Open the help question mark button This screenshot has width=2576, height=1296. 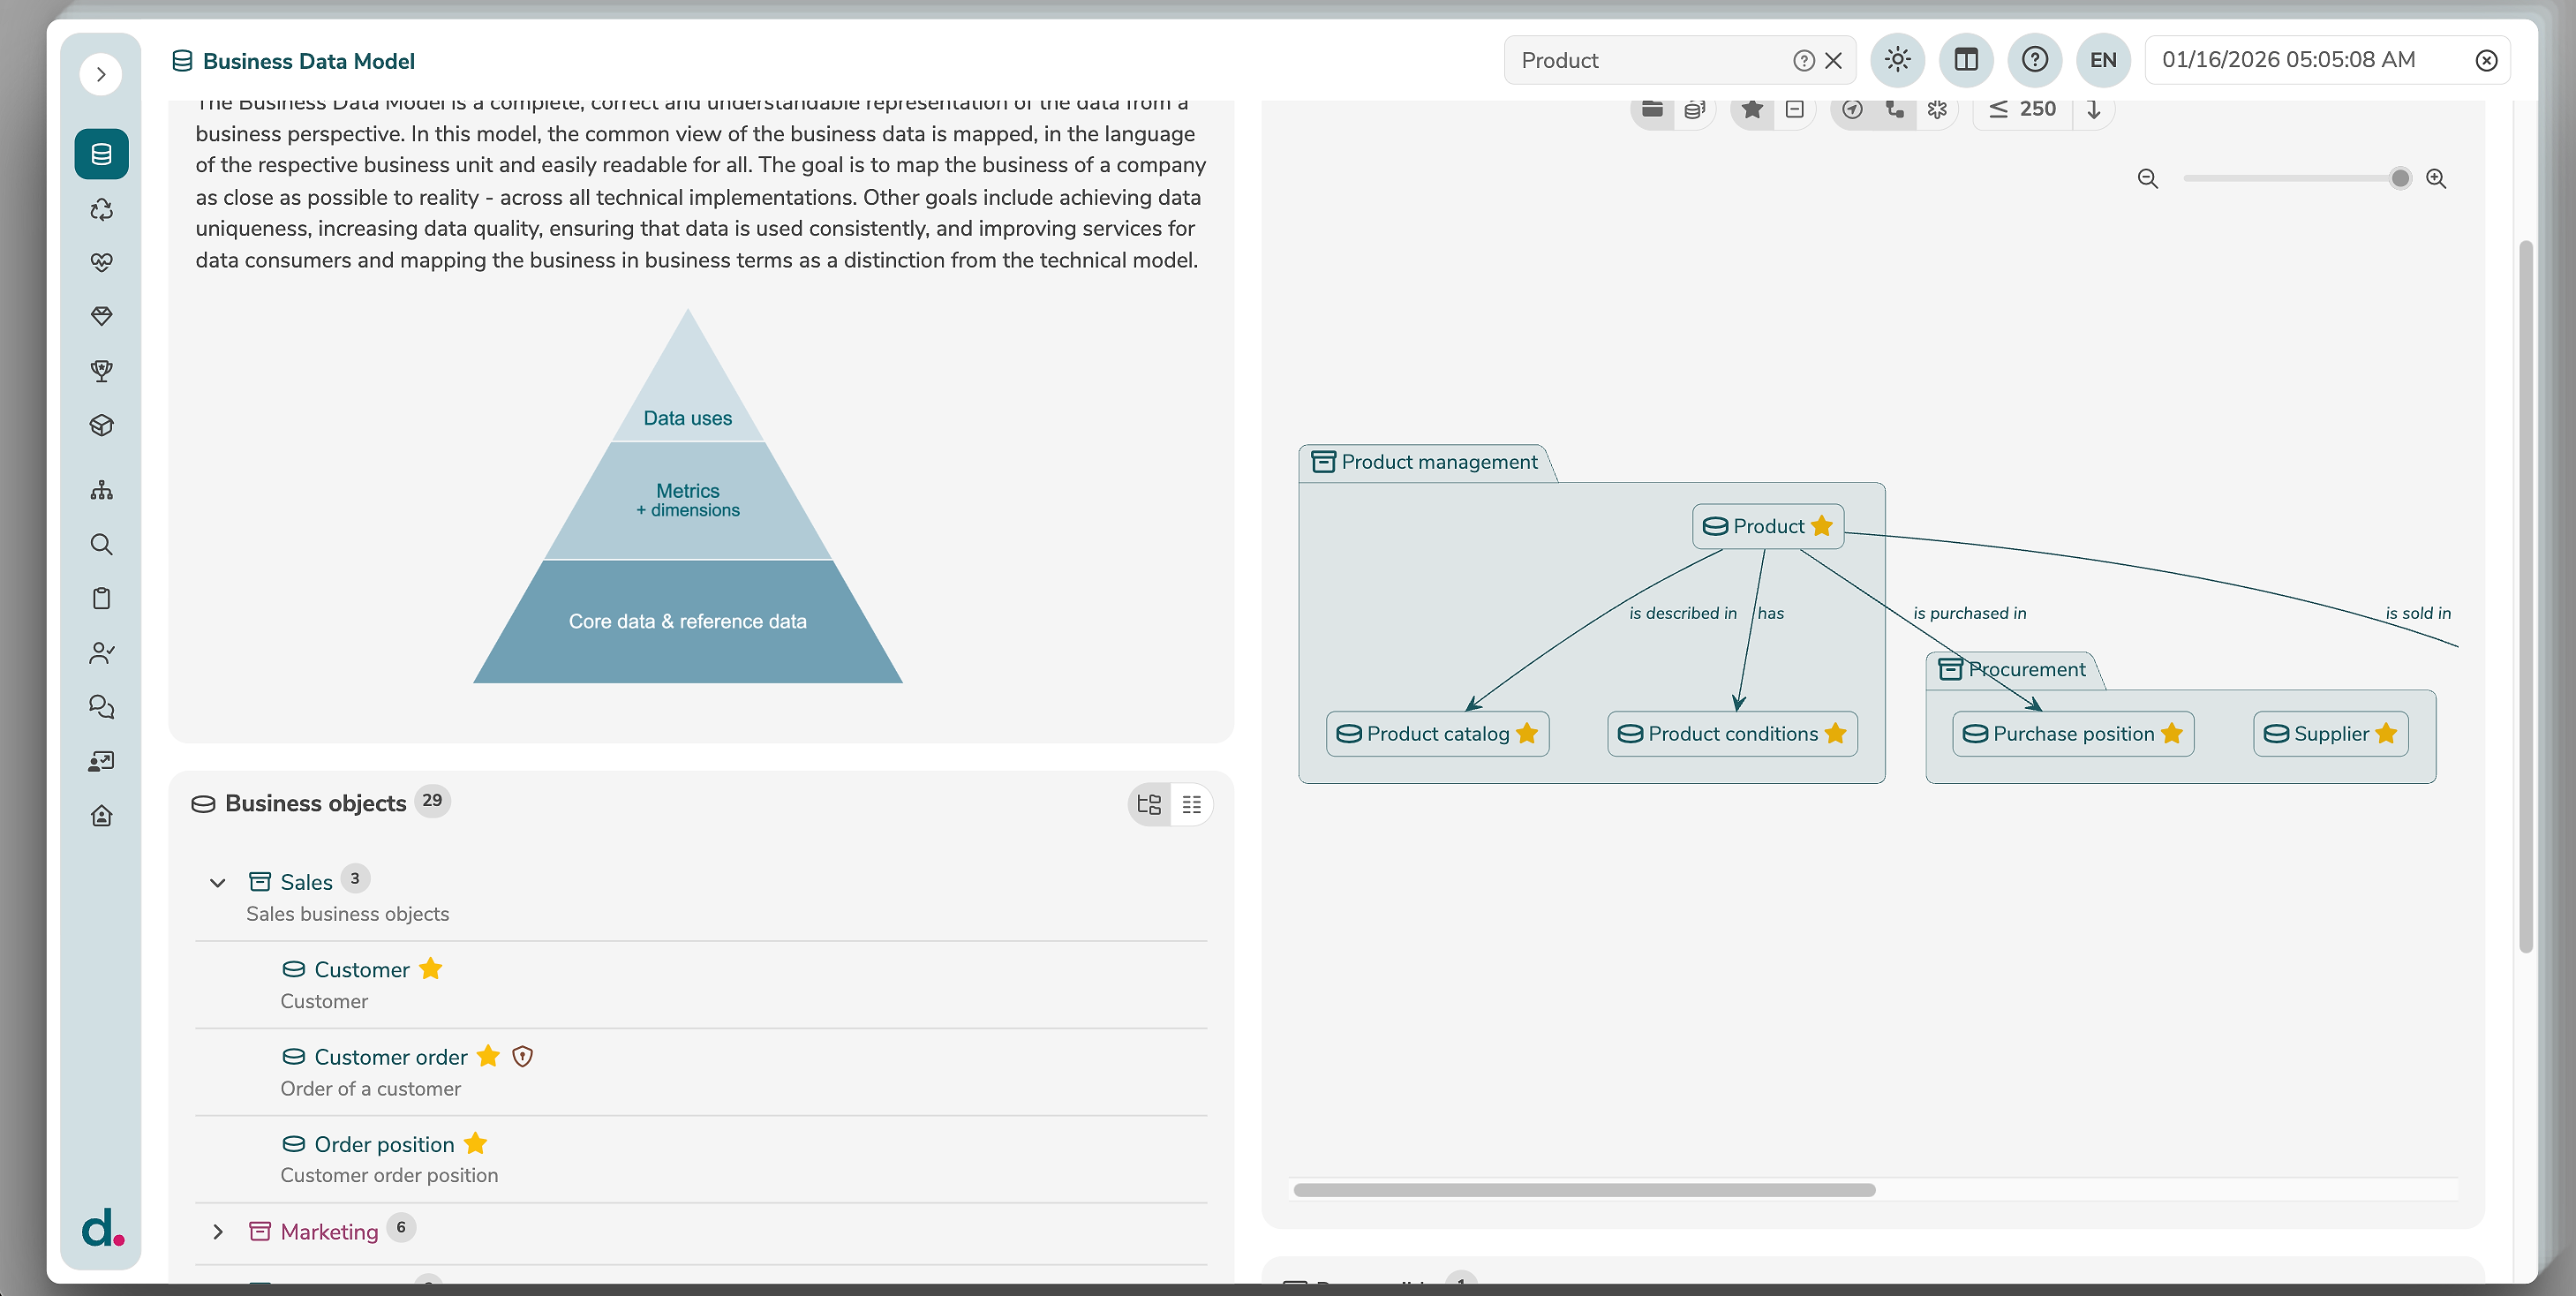[2034, 60]
